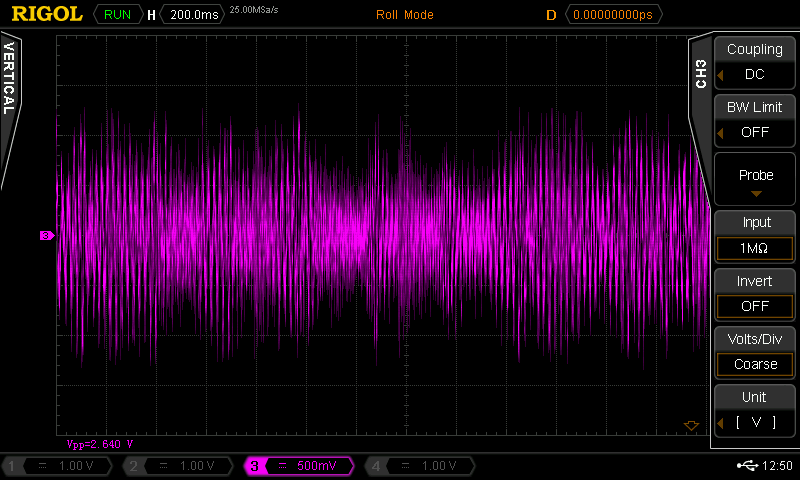This screenshot has width=800, height=480.
Task: Toggle the BW Limit OFF option
Action: [x=755, y=121]
